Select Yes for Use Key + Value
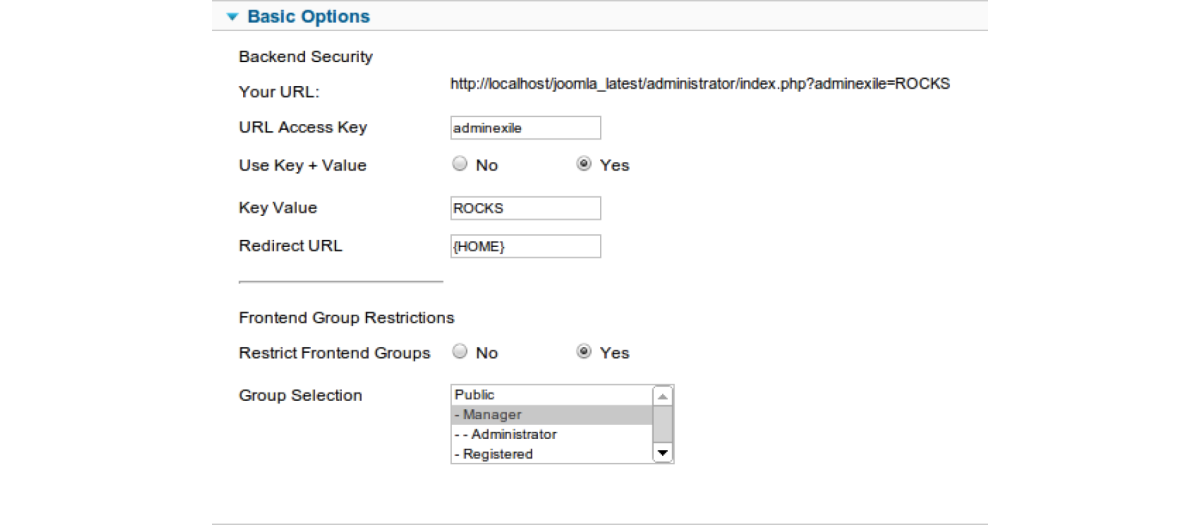This screenshot has height=525, width=1200. point(584,164)
